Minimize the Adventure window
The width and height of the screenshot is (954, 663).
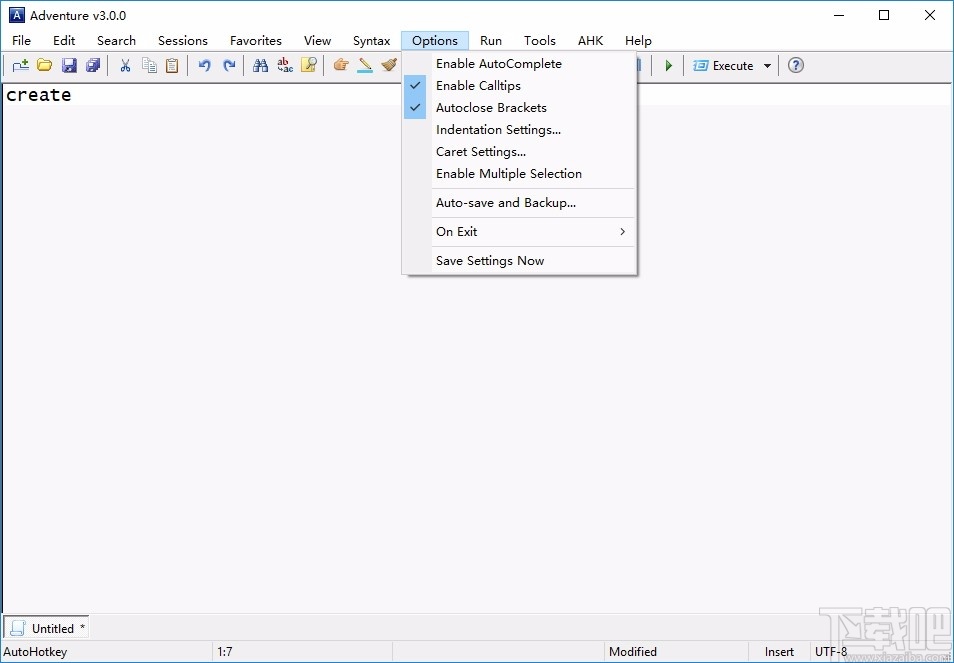(x=840, y=15)
